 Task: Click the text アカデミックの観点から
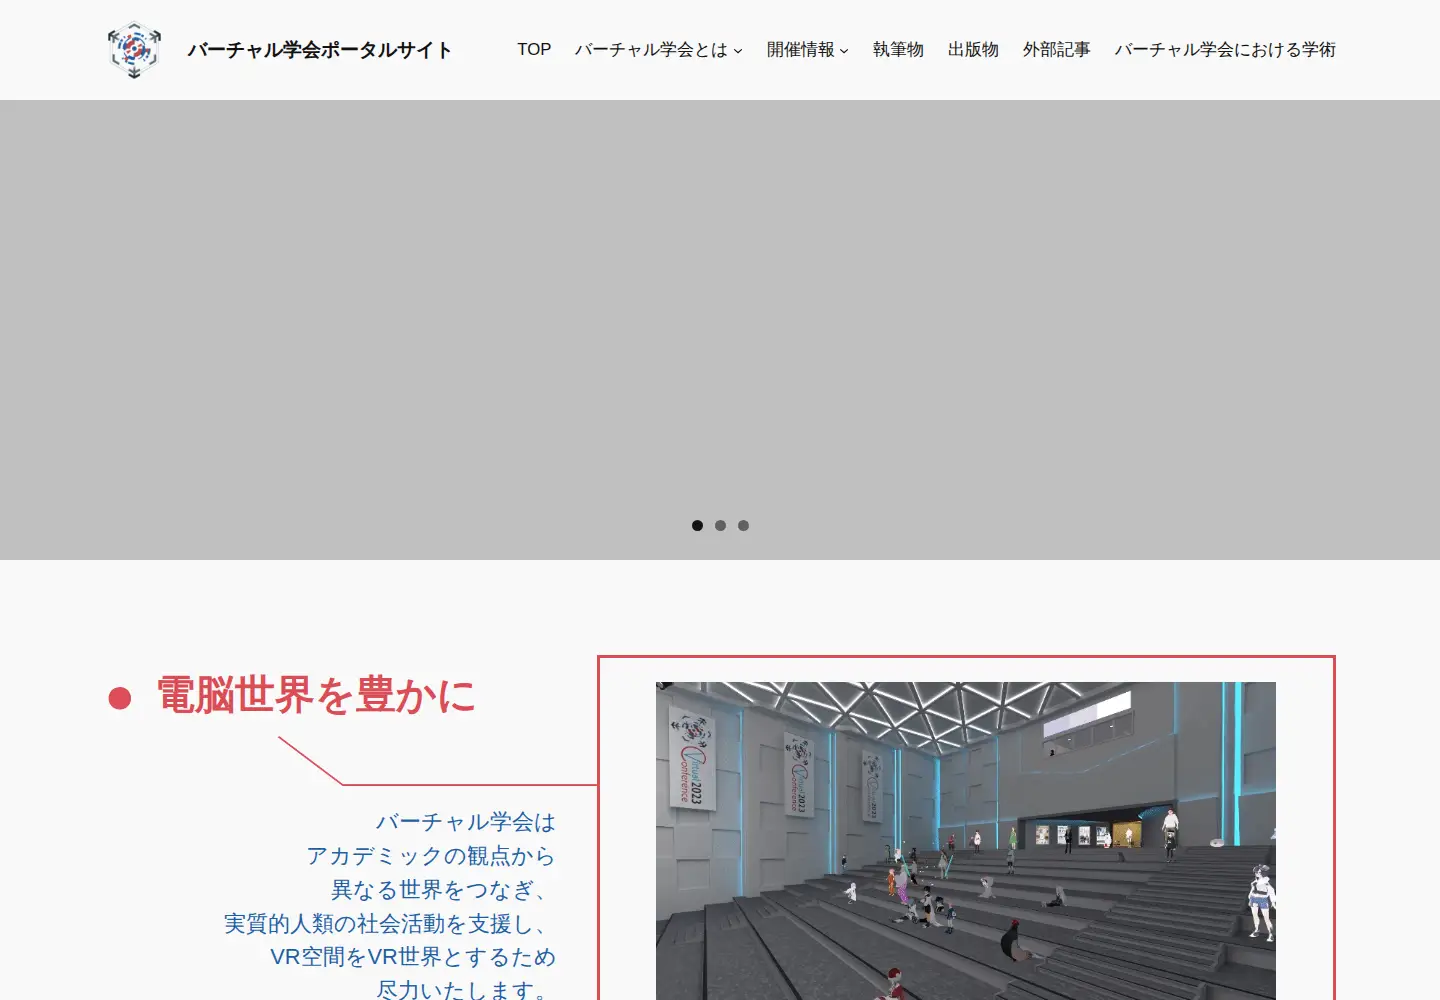tap(431, 856)
